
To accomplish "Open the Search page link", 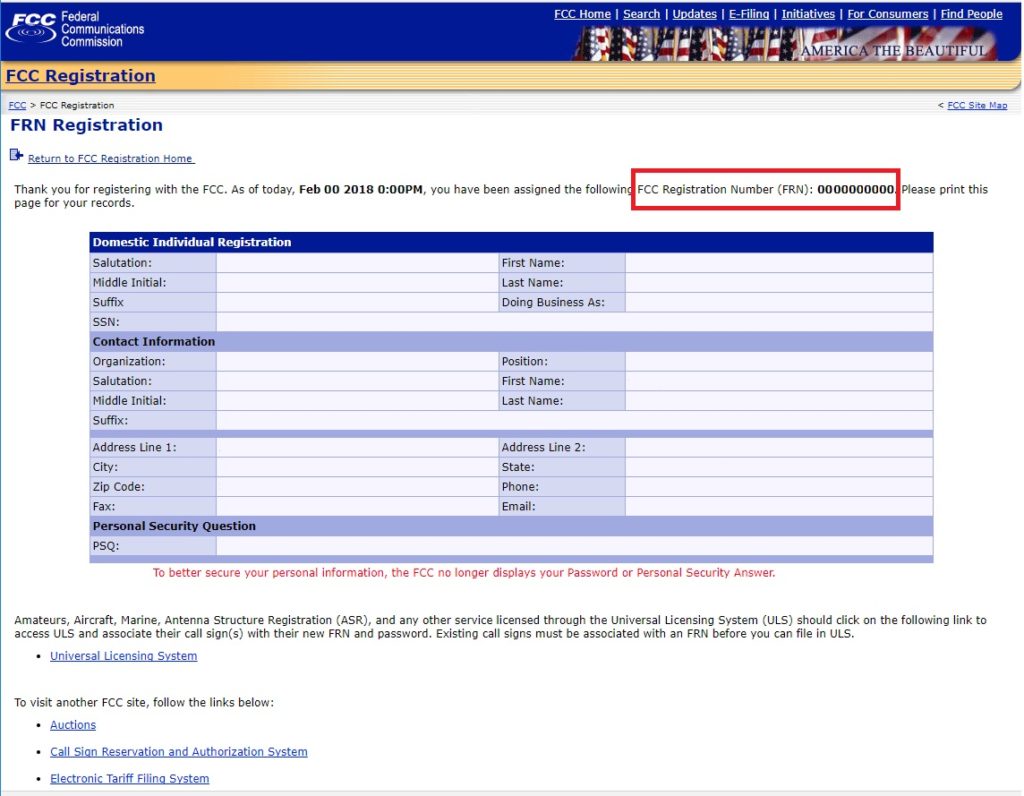I will coord(641,14).
